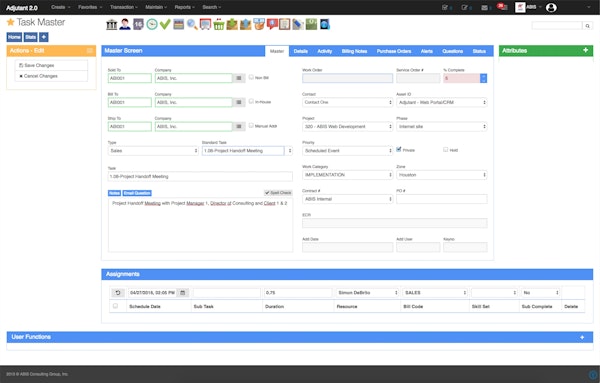Open the Asset ID dropdown

tap(442, 102)
